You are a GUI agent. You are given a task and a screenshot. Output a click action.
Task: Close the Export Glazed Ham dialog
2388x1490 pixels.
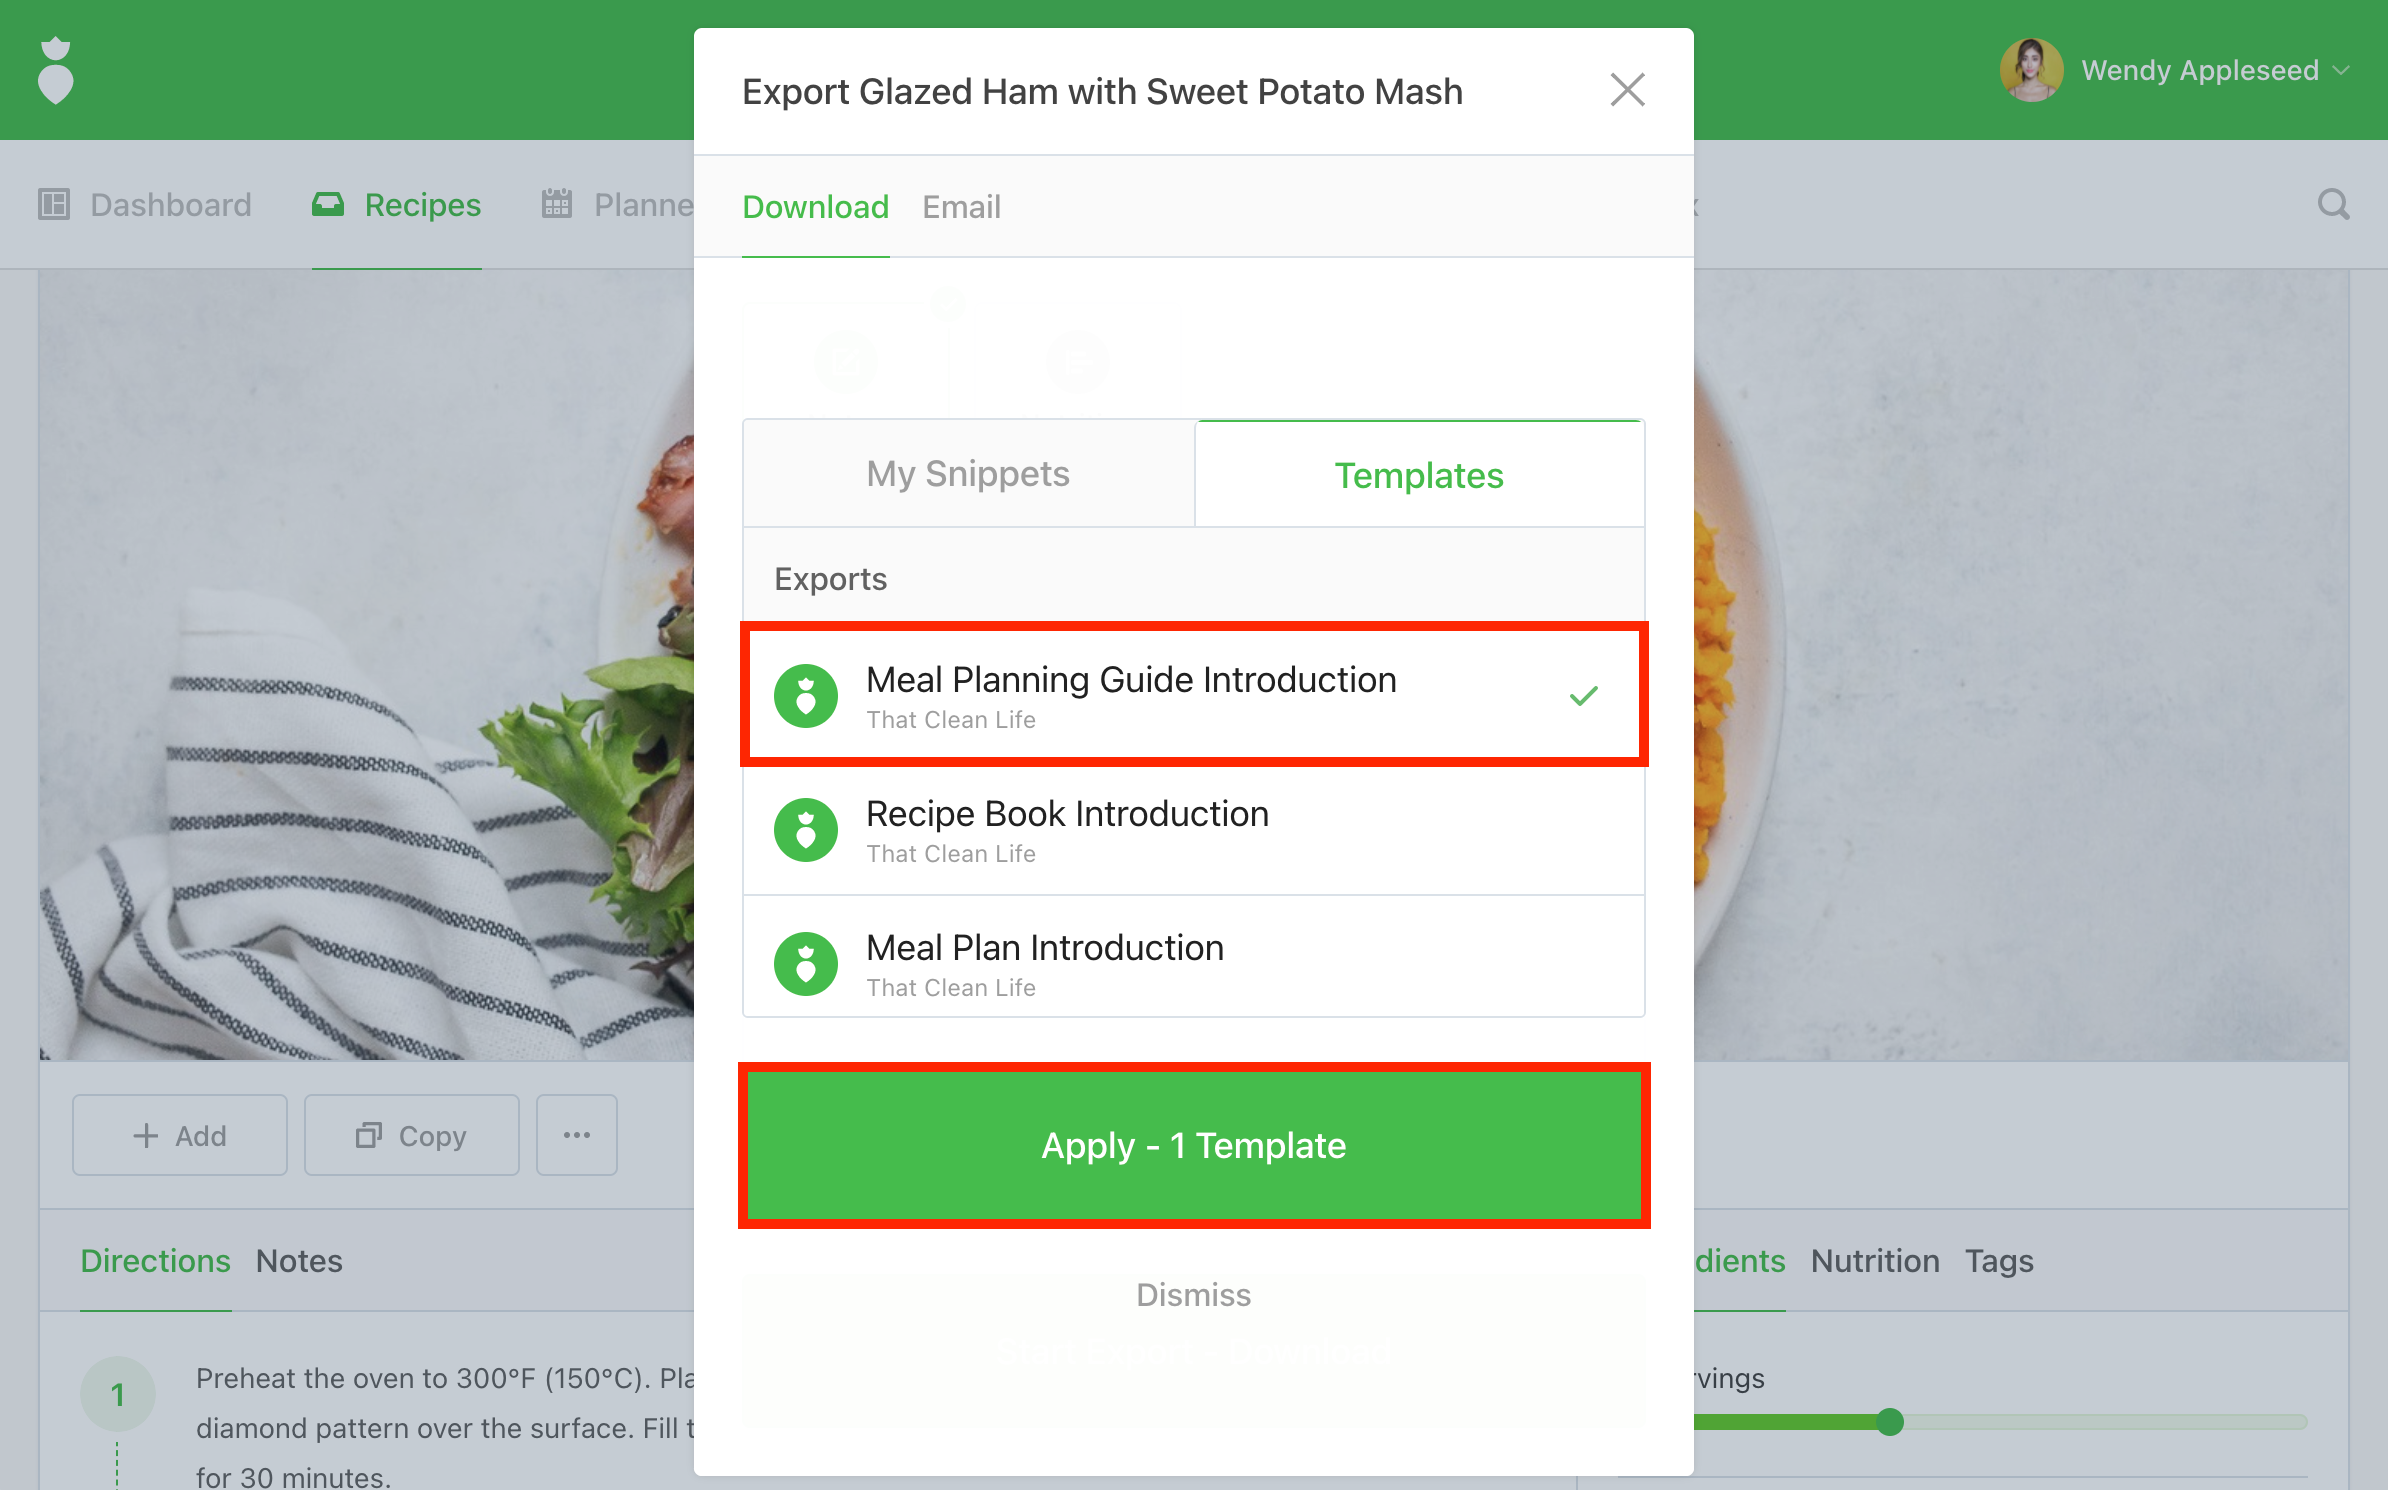1628,90
